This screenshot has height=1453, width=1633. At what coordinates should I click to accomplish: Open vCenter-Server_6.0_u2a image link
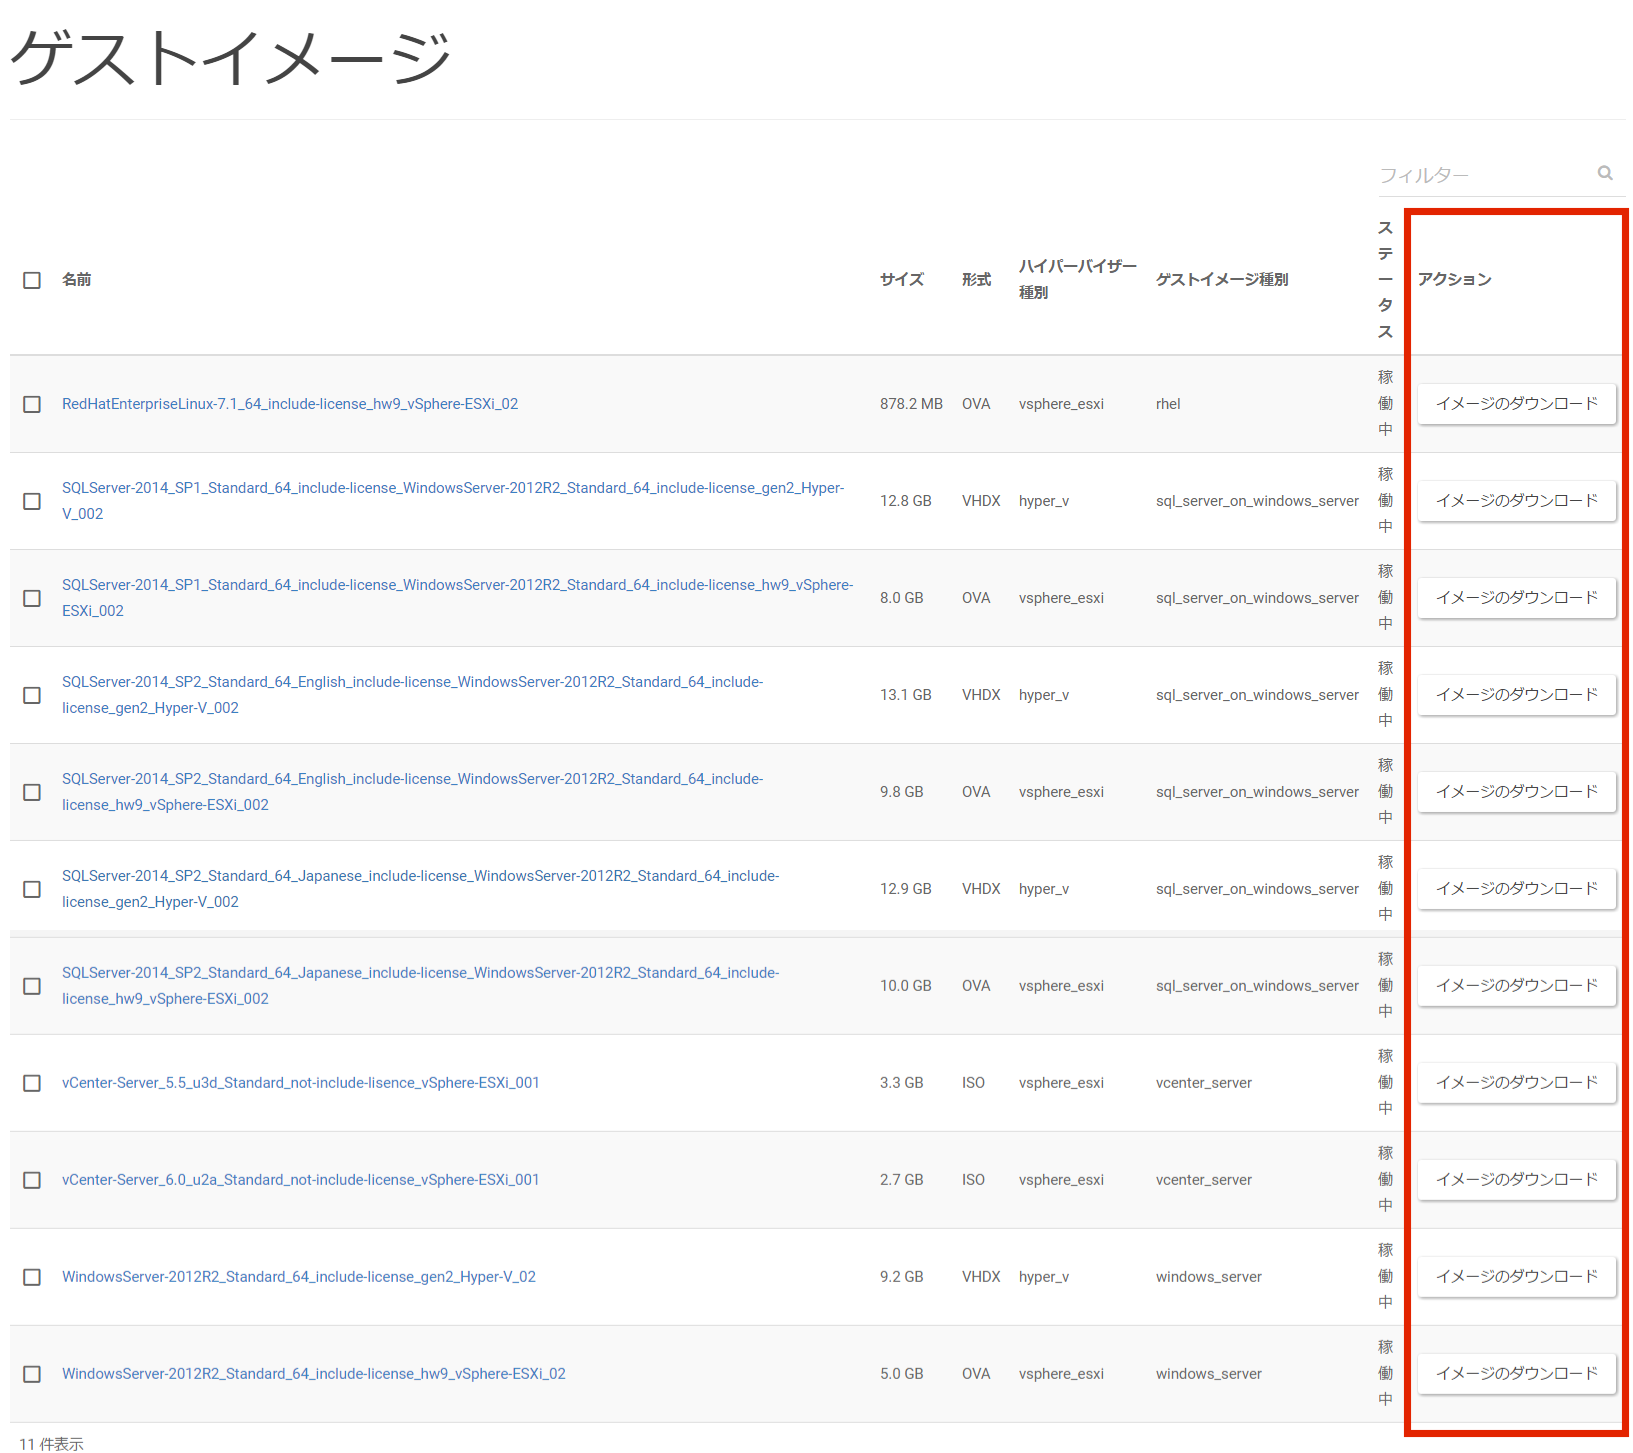pyautogui.click(x=301, y=1180)
